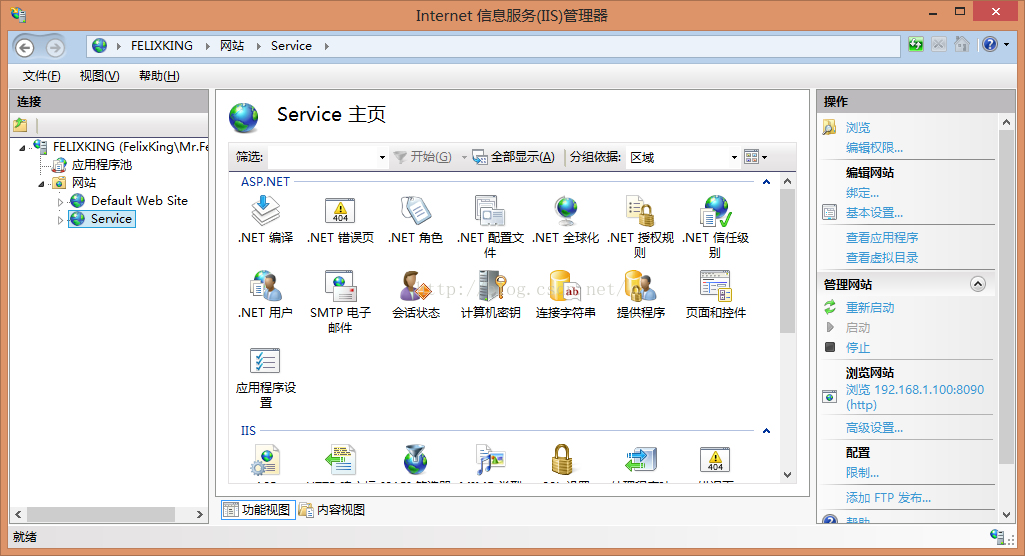The image size is (1025, 556).
Task: Open the globe with funnel filtering icon
Action: pos(415,460)
